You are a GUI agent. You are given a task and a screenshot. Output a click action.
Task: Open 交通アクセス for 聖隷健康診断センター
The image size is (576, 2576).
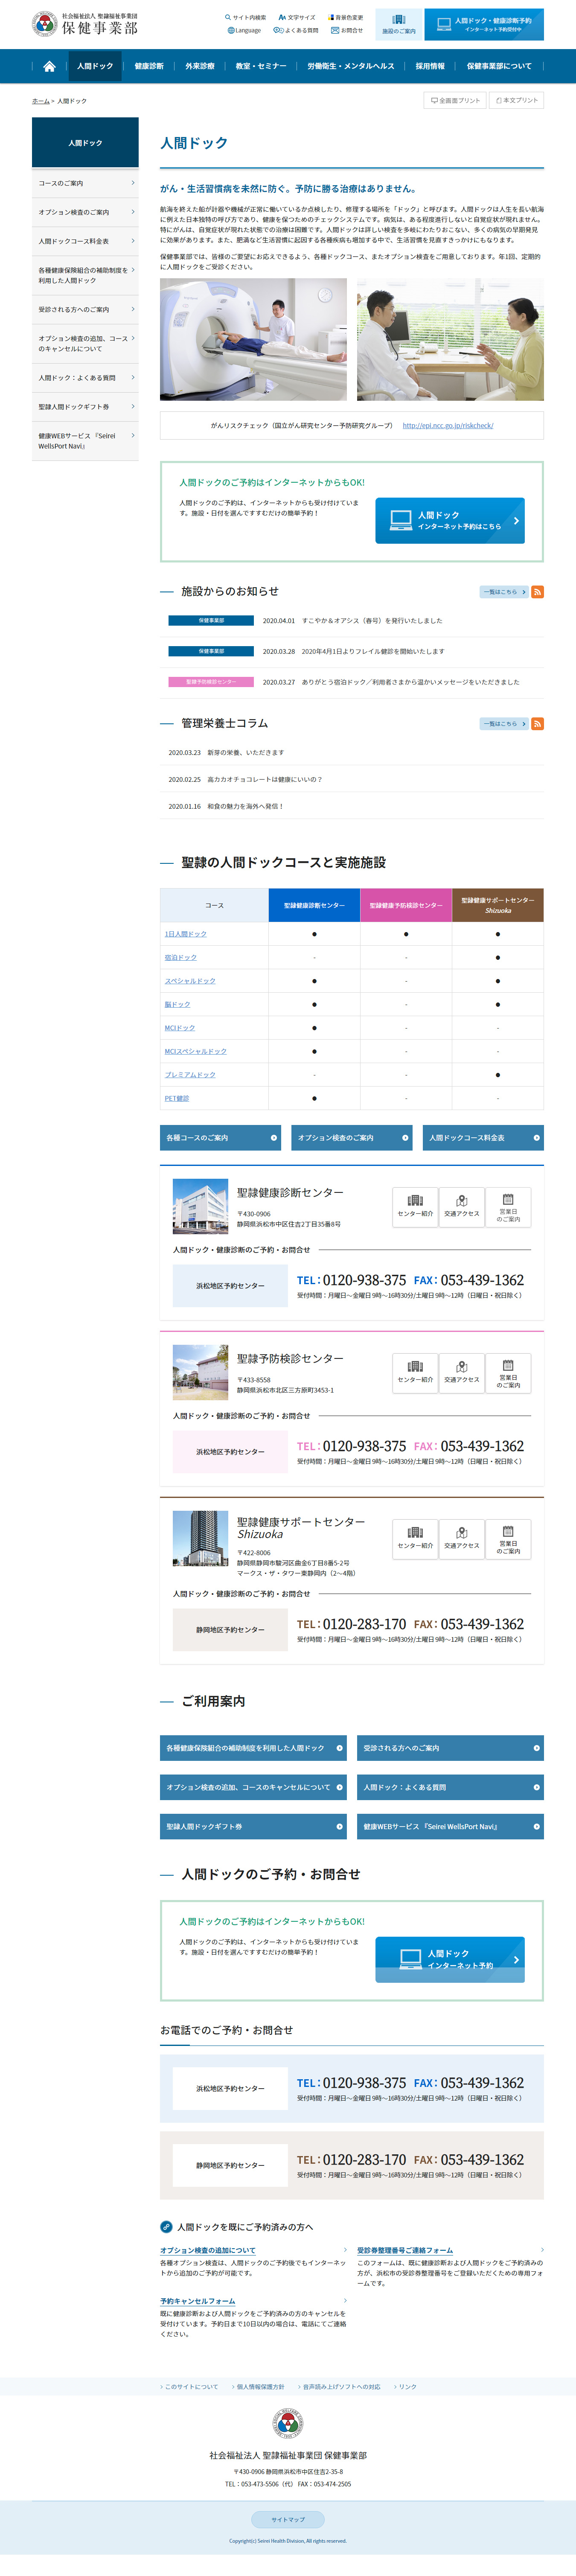[462, 1207]
